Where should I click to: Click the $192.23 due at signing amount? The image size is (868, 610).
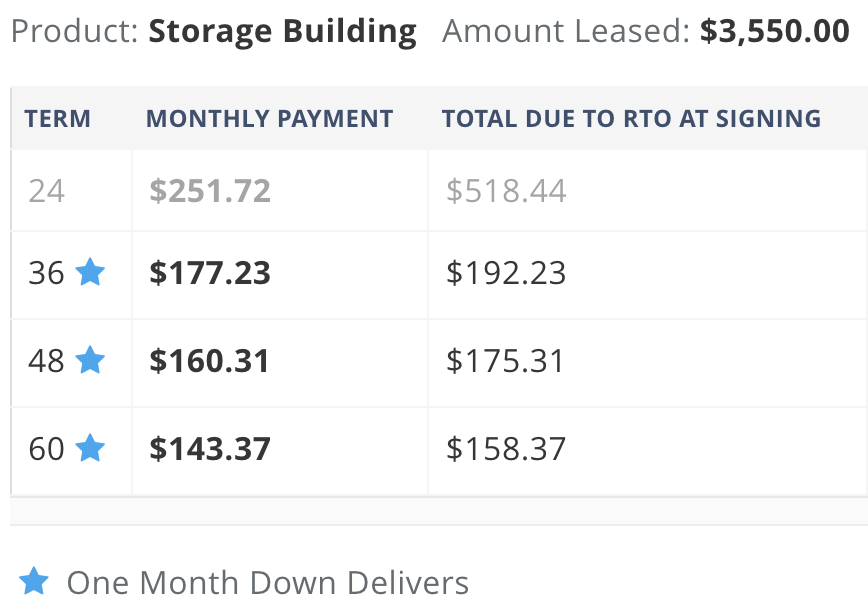coord(506,273)
